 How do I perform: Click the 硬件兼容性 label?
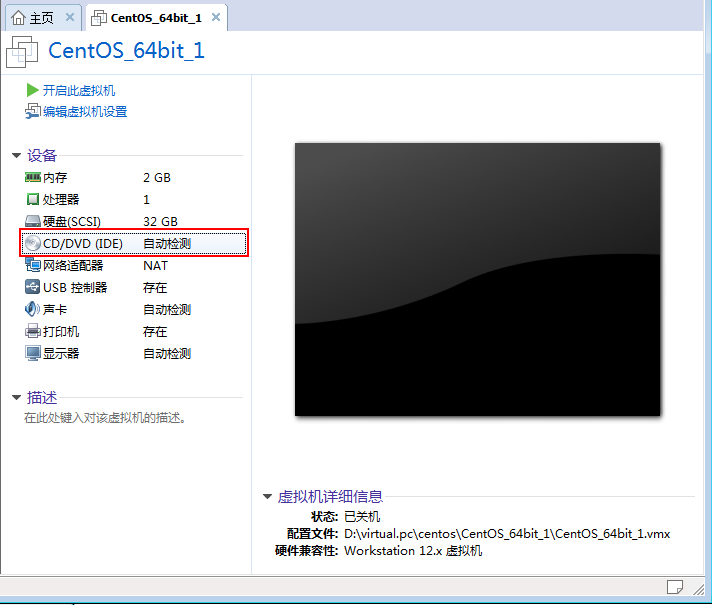click(307, 551)
